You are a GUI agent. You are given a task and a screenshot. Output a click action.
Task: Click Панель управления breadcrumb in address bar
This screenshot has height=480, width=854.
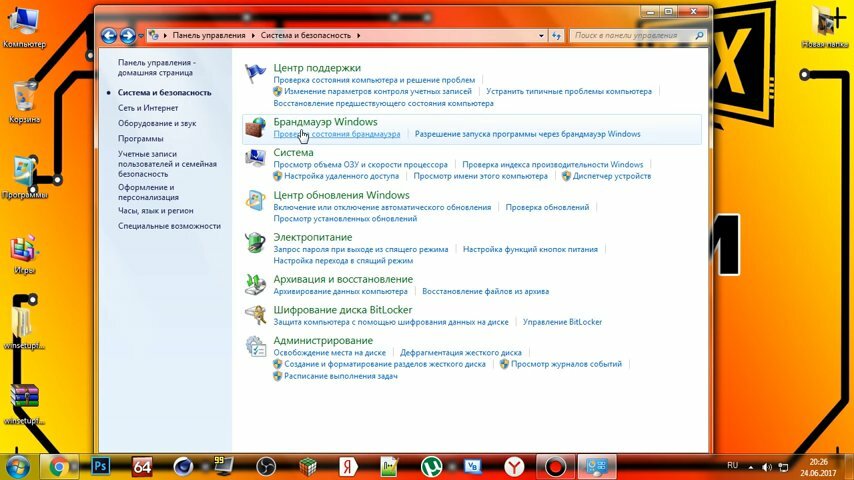[209, 35]
